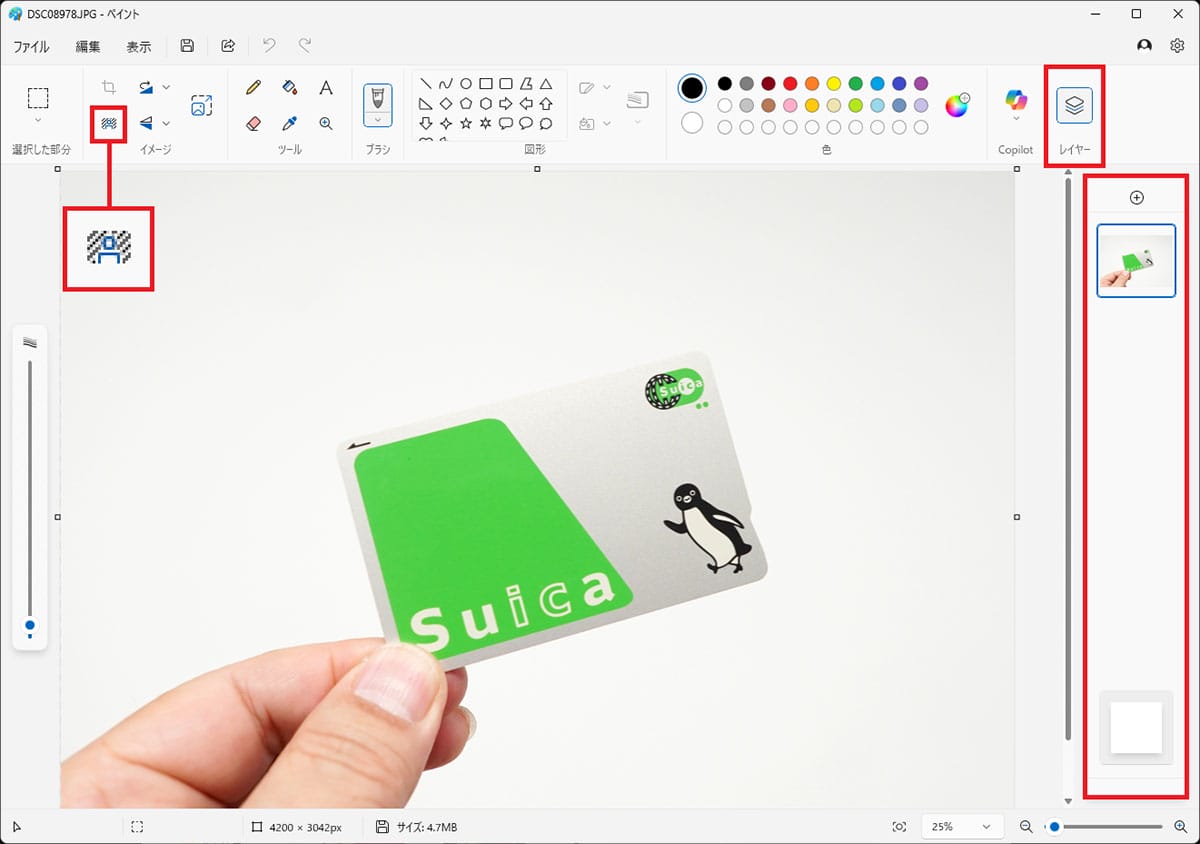Click the canvas vertical scrollbar

coord(1068,460)
